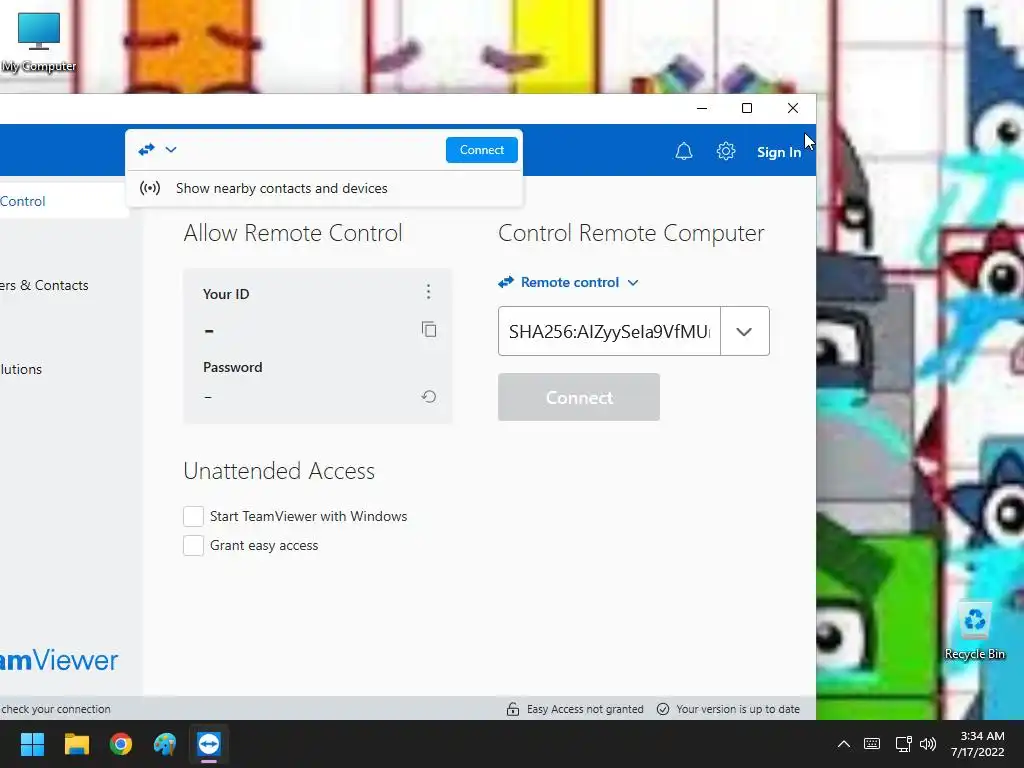Click the blue Connect button in search bar
The image size is (1024, 768).
click(x=482, y=150)
